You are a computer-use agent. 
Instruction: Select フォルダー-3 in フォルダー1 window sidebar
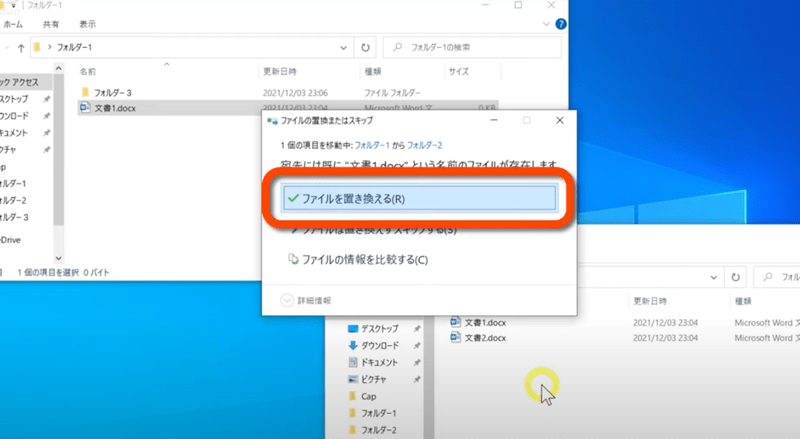(x=14, y=217)
